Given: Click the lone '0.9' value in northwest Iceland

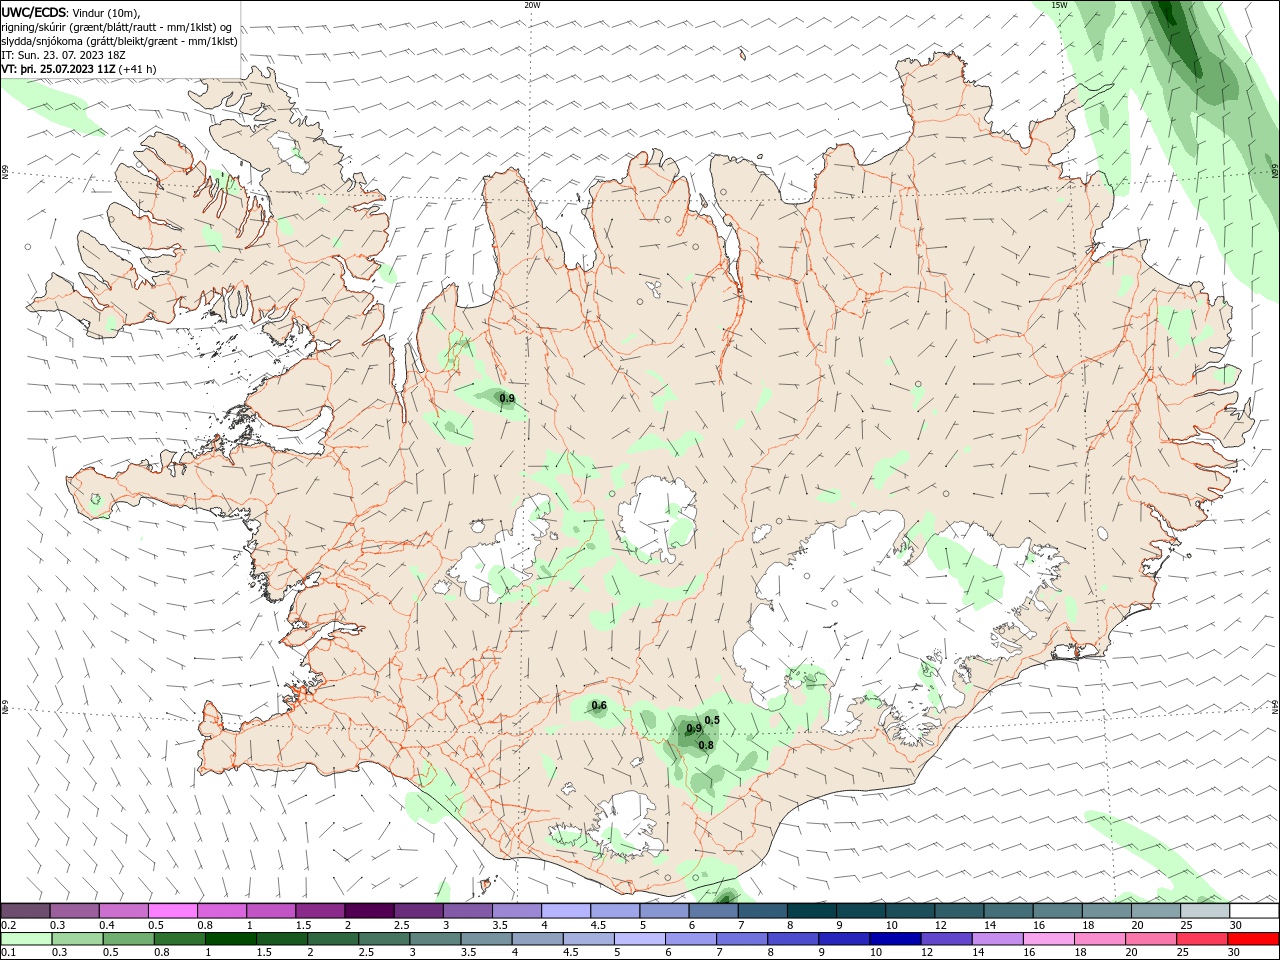Looking at the screenshot, I should [507, 398].
